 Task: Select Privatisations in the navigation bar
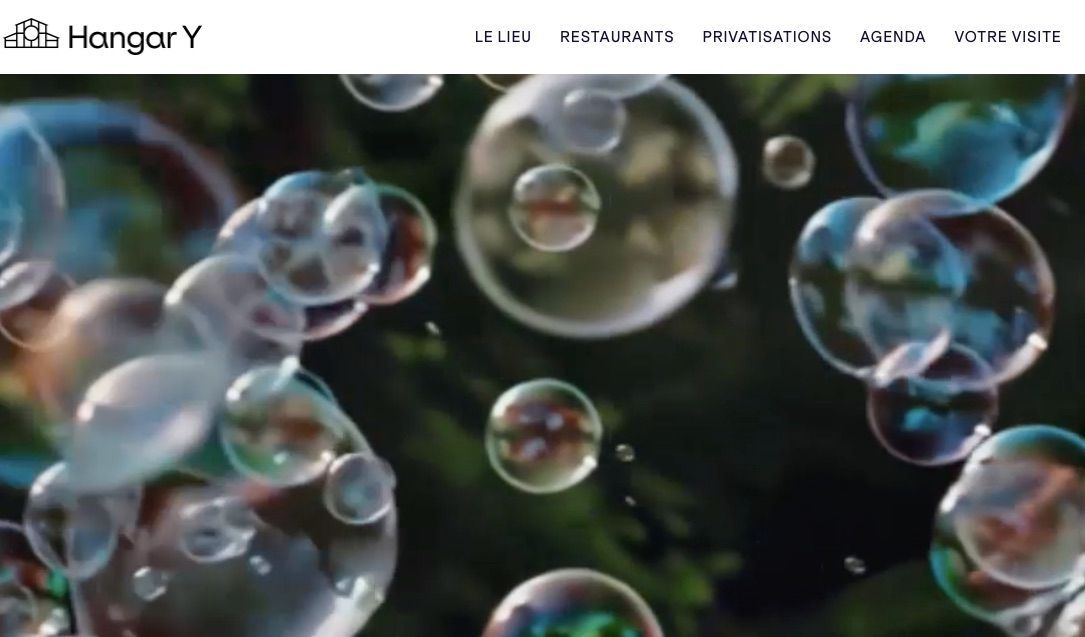767,37
